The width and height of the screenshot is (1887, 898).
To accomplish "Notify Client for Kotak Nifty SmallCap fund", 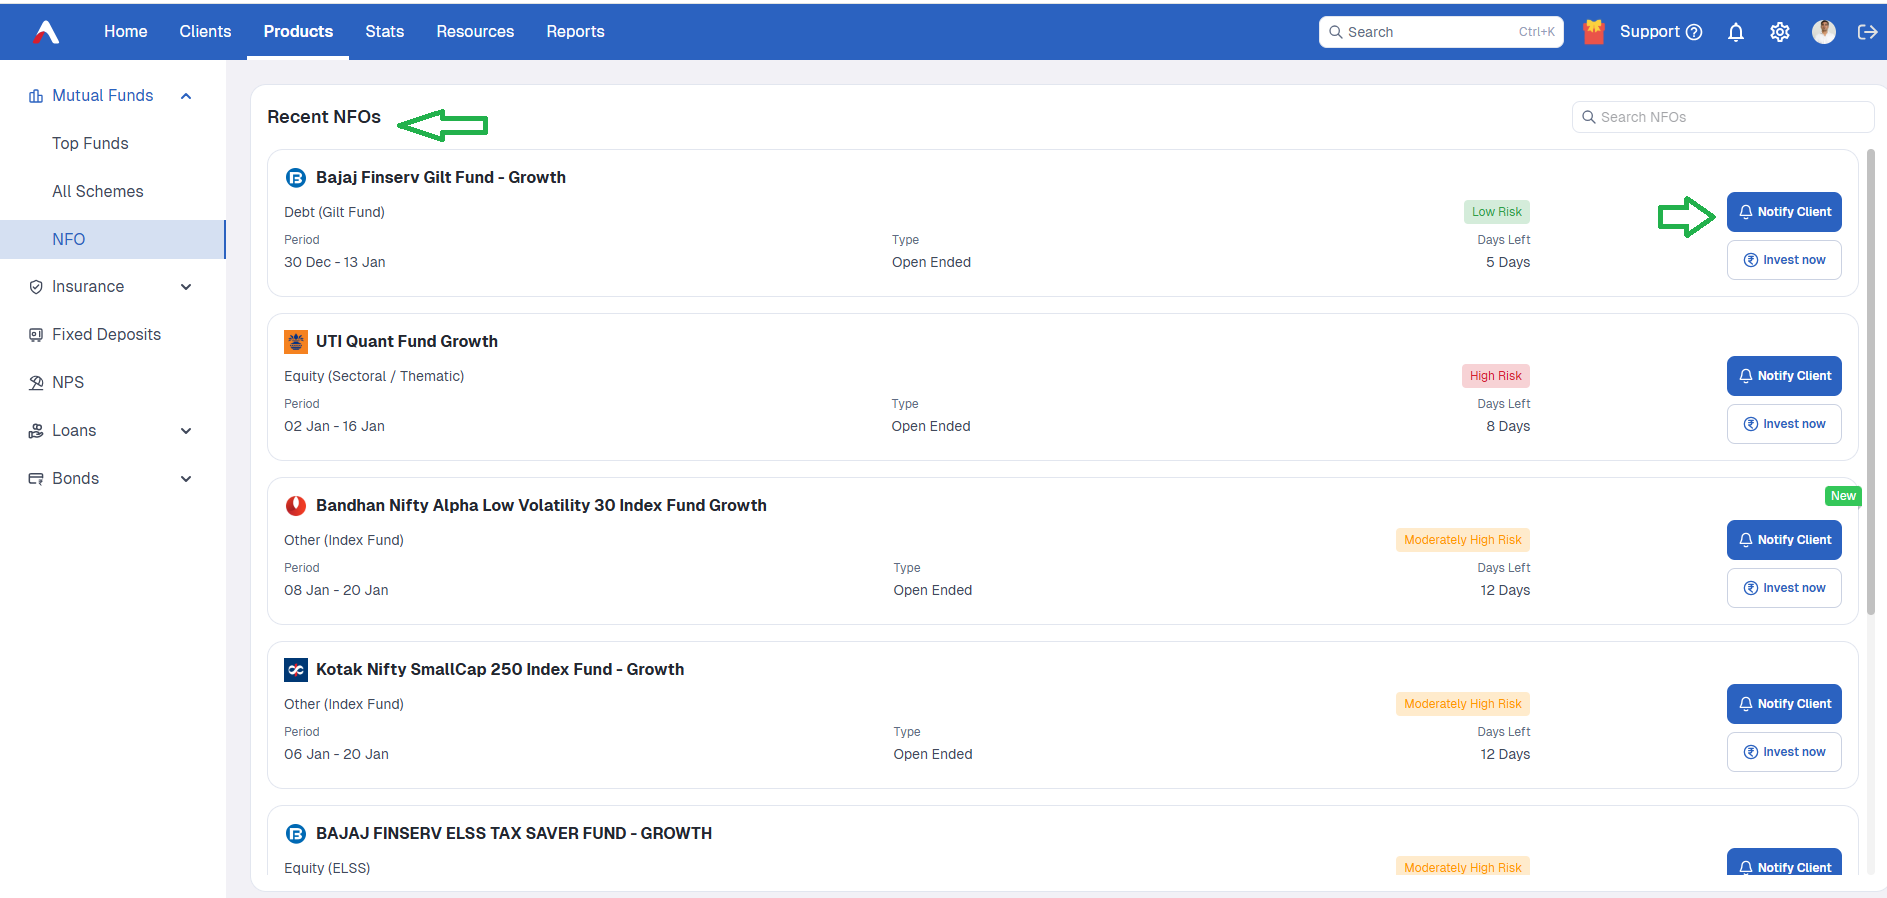I will click(1784, 704).
